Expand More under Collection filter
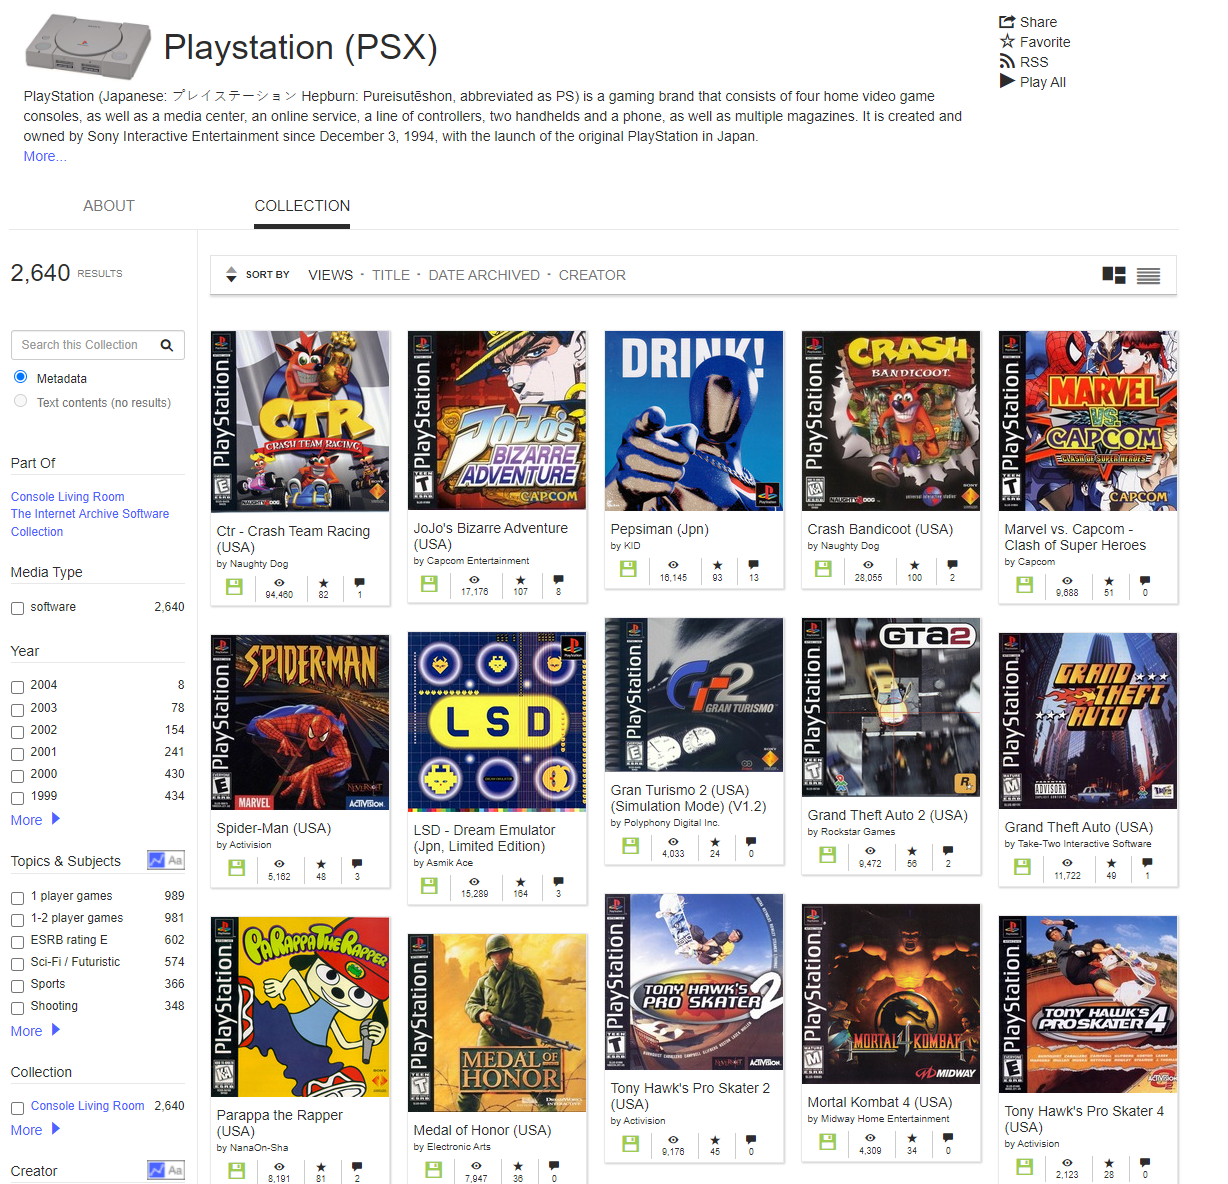The width and height of the screenshot is (1228, 1184). (x=35, y=1130)
